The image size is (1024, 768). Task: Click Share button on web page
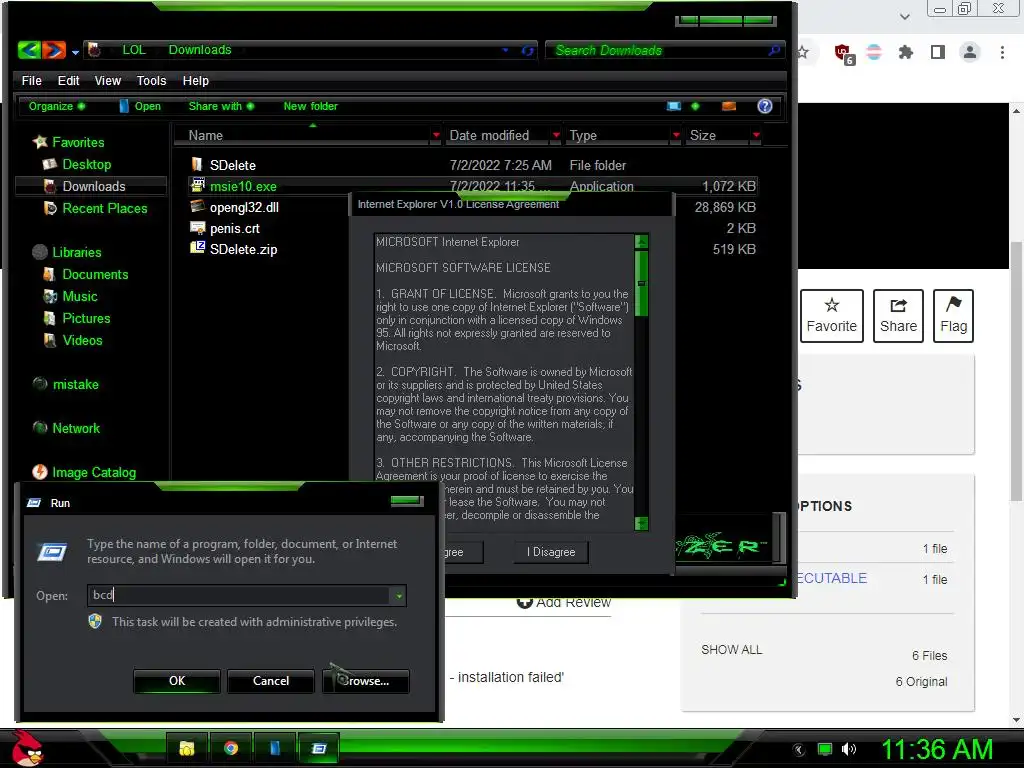pos(898,316)
